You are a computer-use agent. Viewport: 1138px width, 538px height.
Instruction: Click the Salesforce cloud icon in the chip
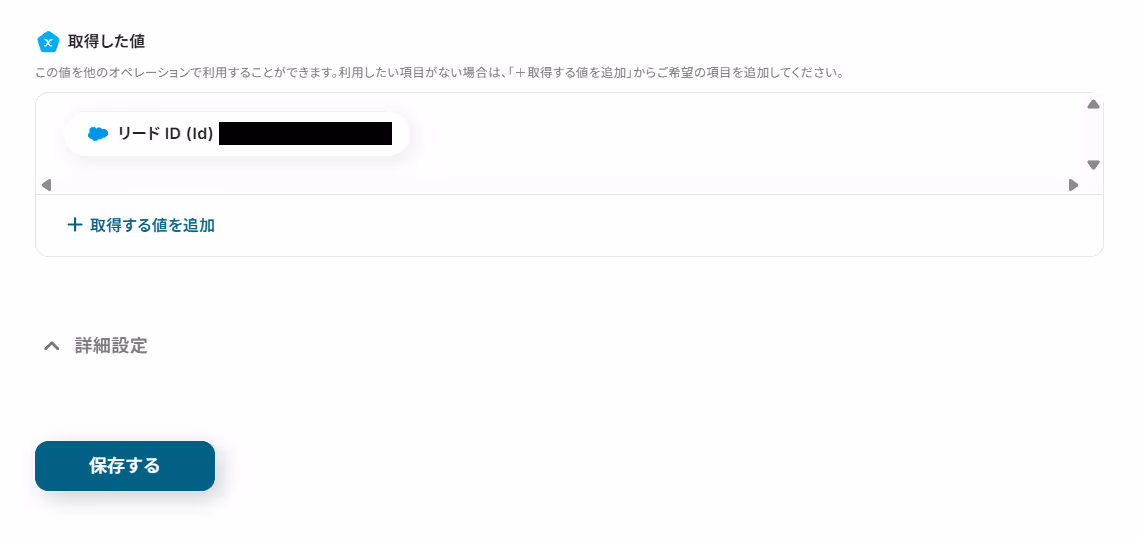(x=97, y=134)
